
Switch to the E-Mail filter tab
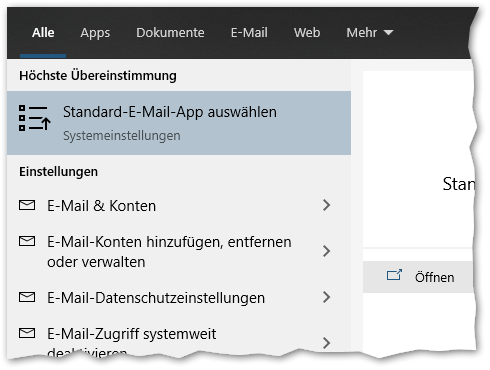coord(249,33)
